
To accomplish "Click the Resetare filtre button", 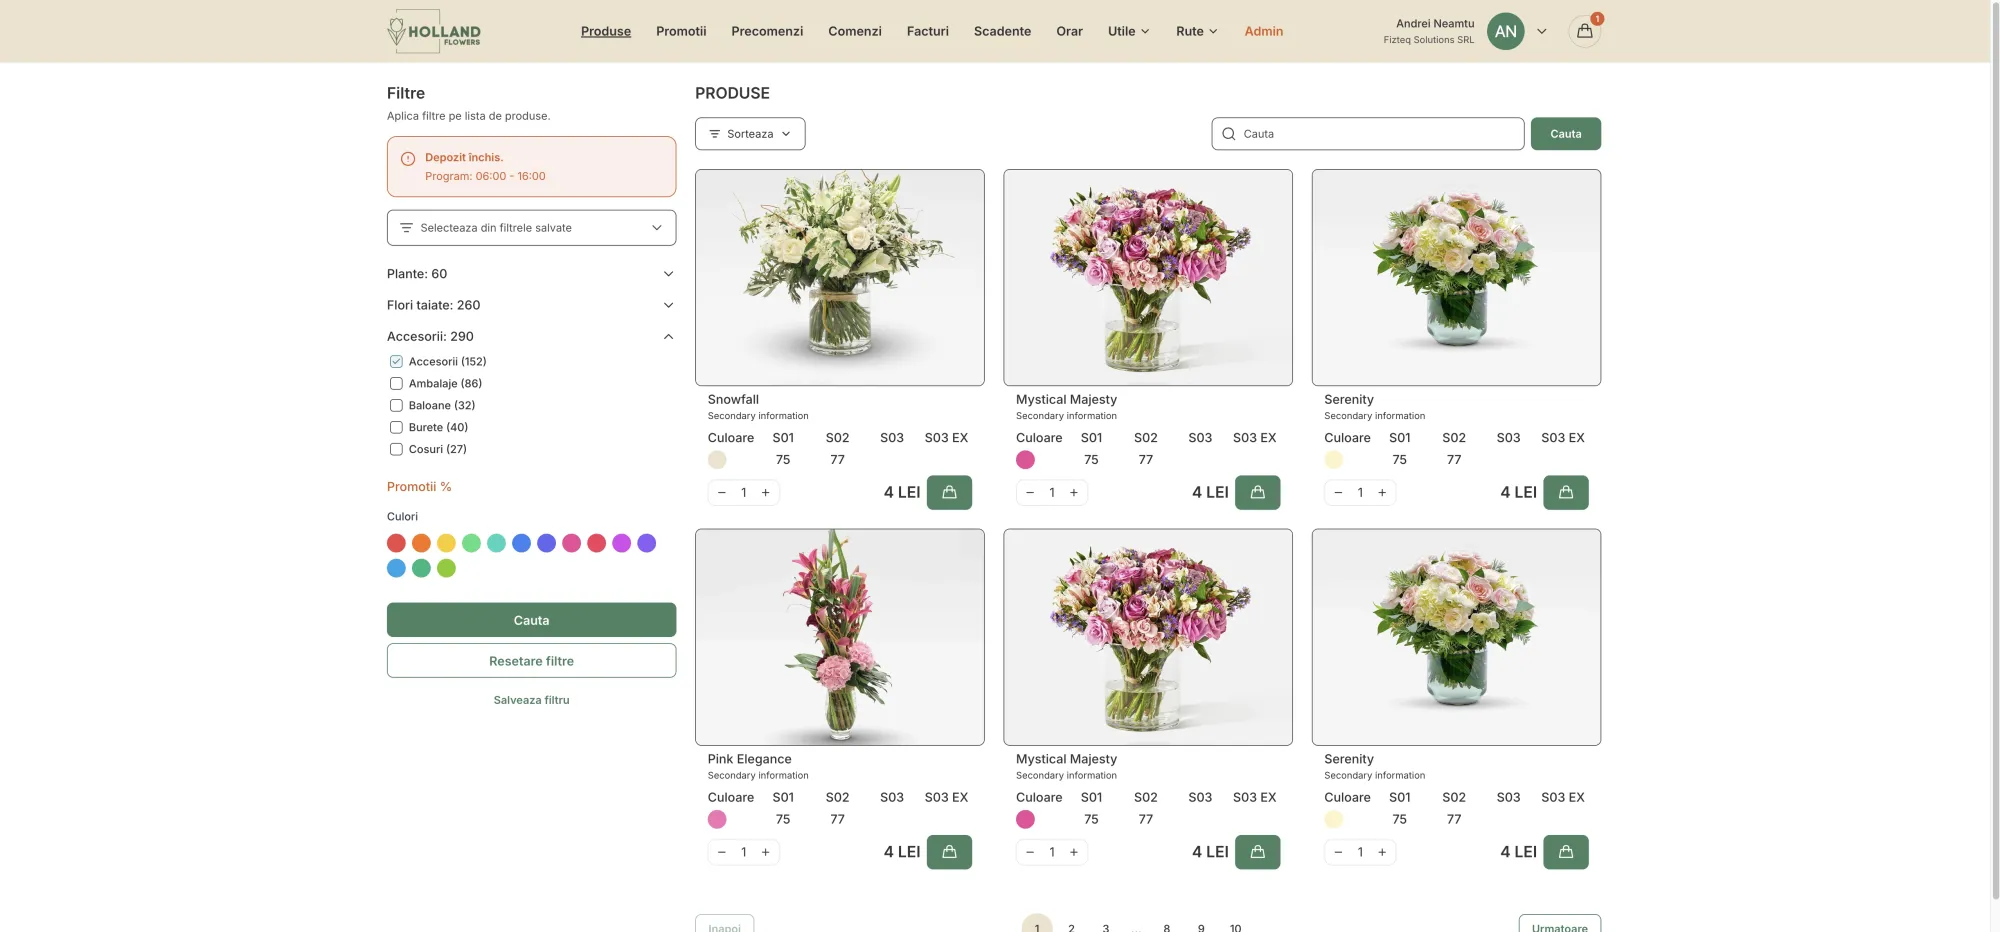I will 531,661.
